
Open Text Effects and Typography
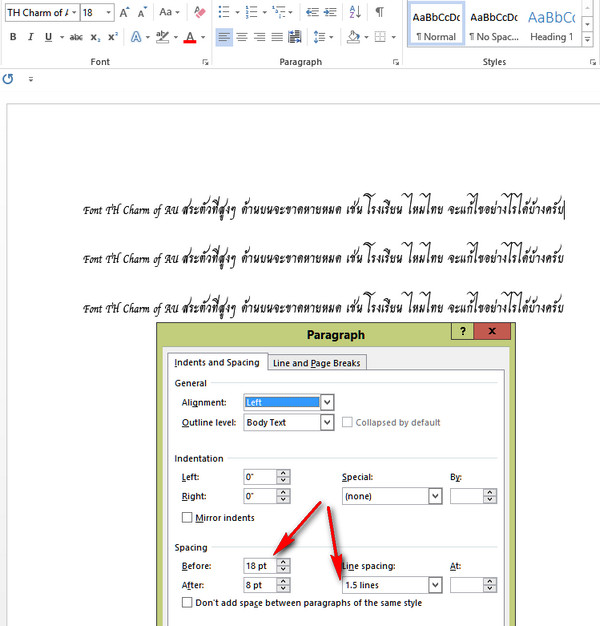coord(136,37)
